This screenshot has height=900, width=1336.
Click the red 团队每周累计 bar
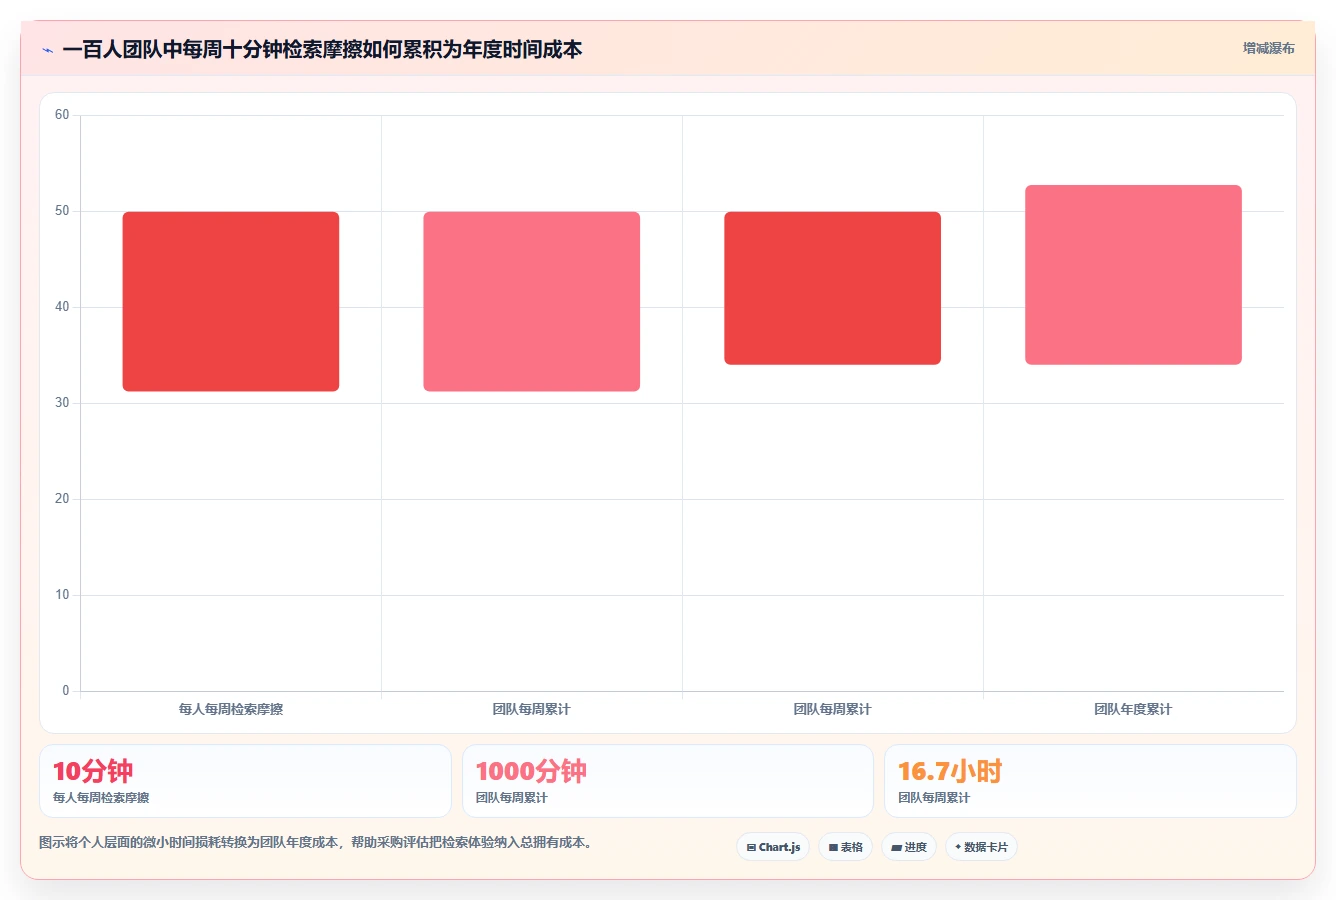click(832, 288)
